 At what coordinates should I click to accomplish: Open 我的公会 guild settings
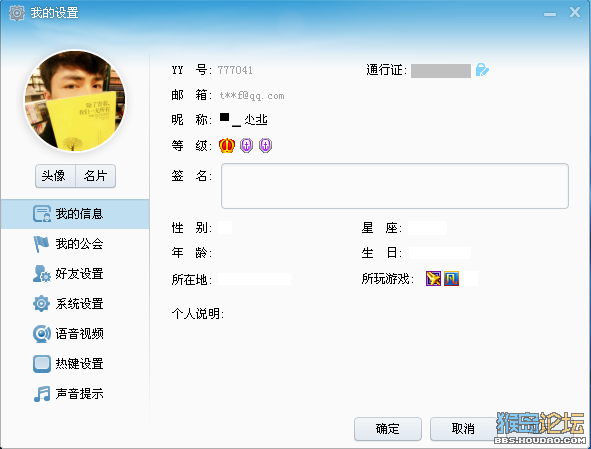(x=75, y=244)
